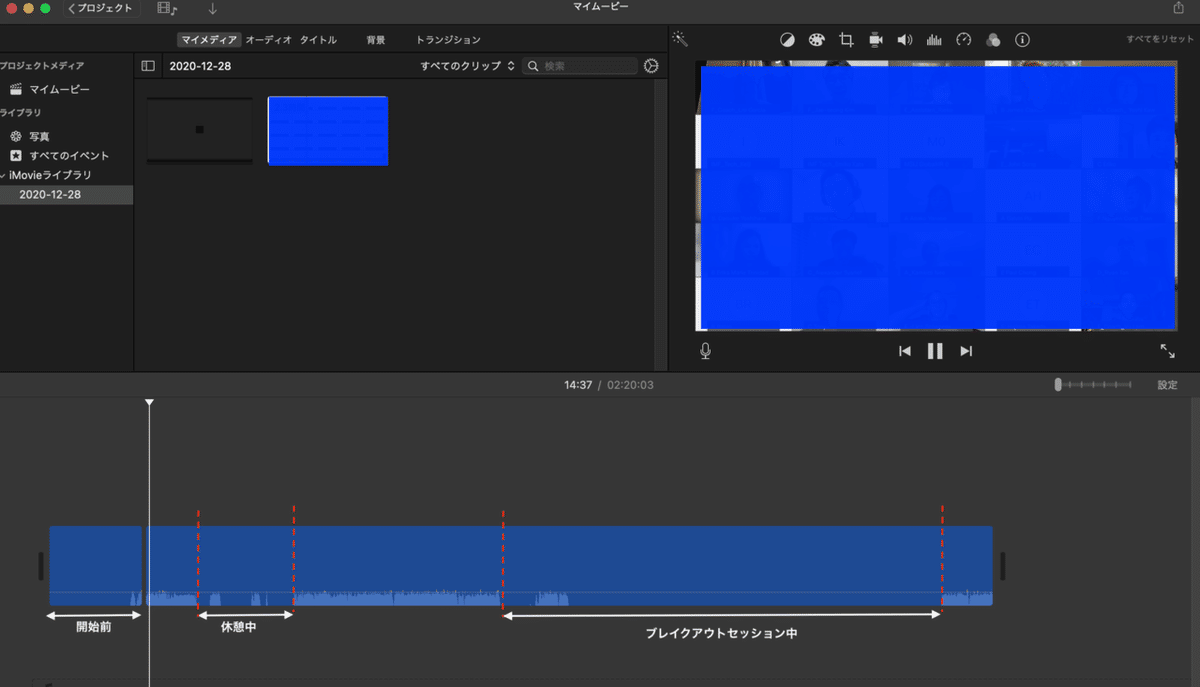This screenshot has width=1200, height=687.
Task: Pause playback in the viewer
Action: click(x=935, y=351)
